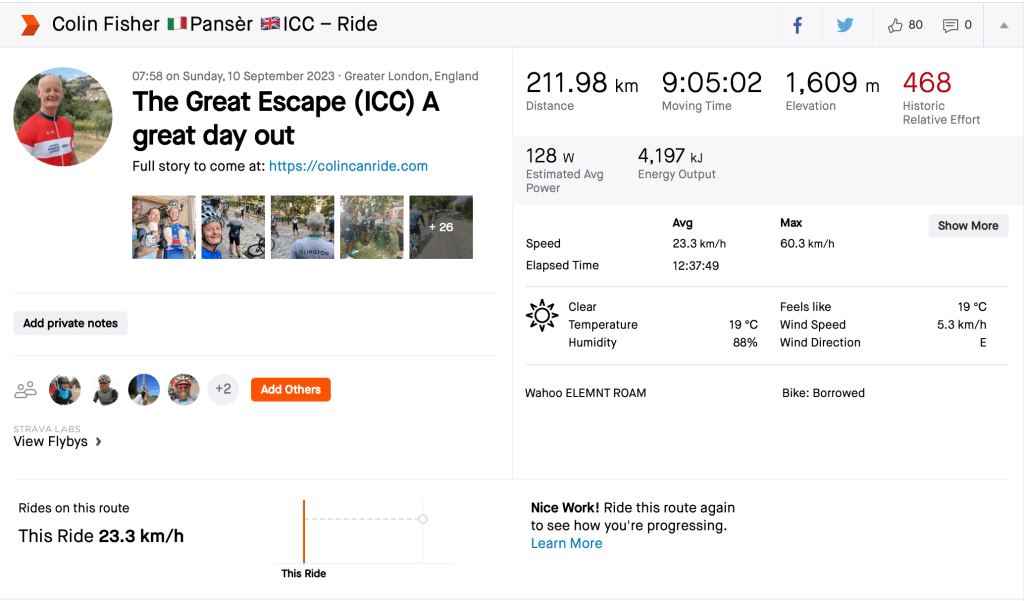Open the colincanride.com link
Screen dimensions: 1024x601
pos(348,166)
